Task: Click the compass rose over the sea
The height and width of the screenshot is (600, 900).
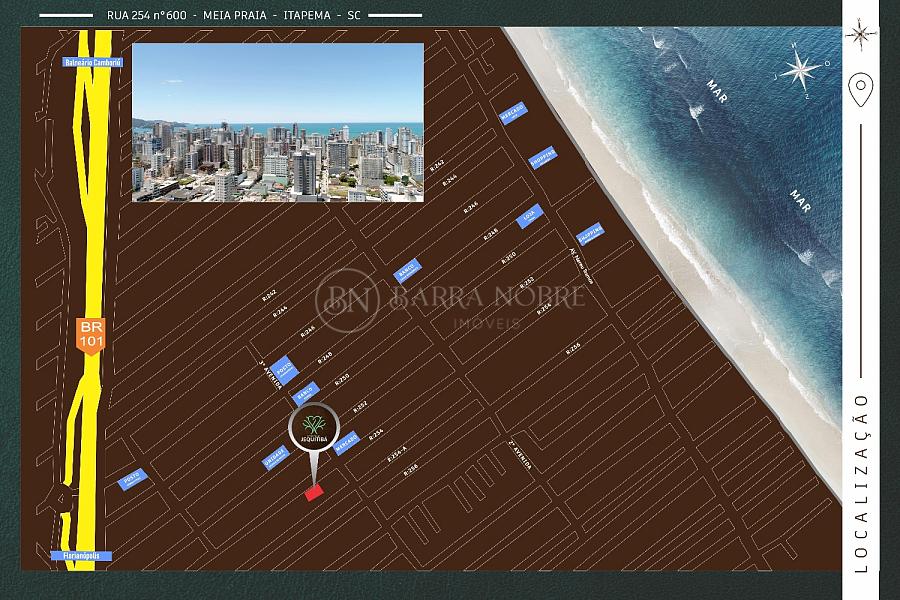Action: tap(800, 69)
